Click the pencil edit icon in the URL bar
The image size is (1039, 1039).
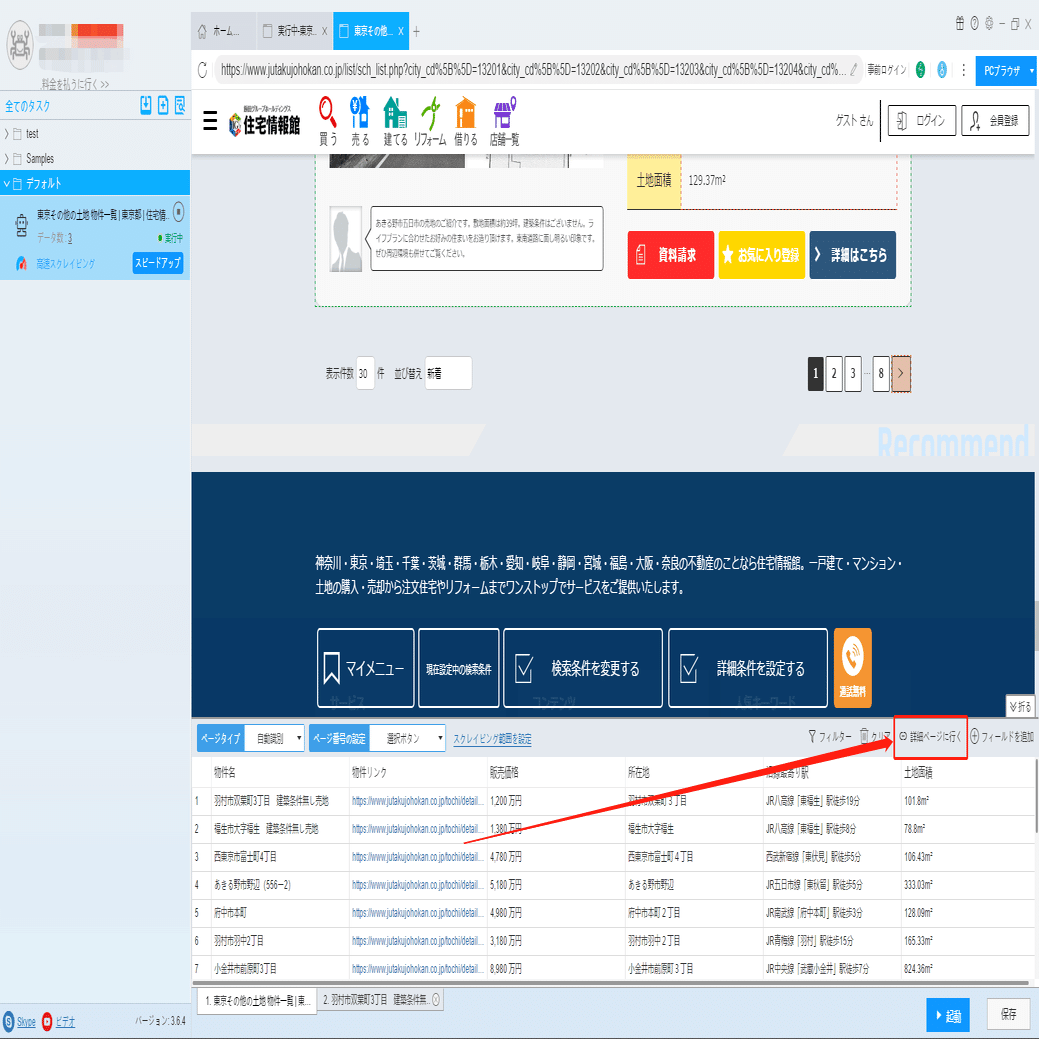pos(854,69)
